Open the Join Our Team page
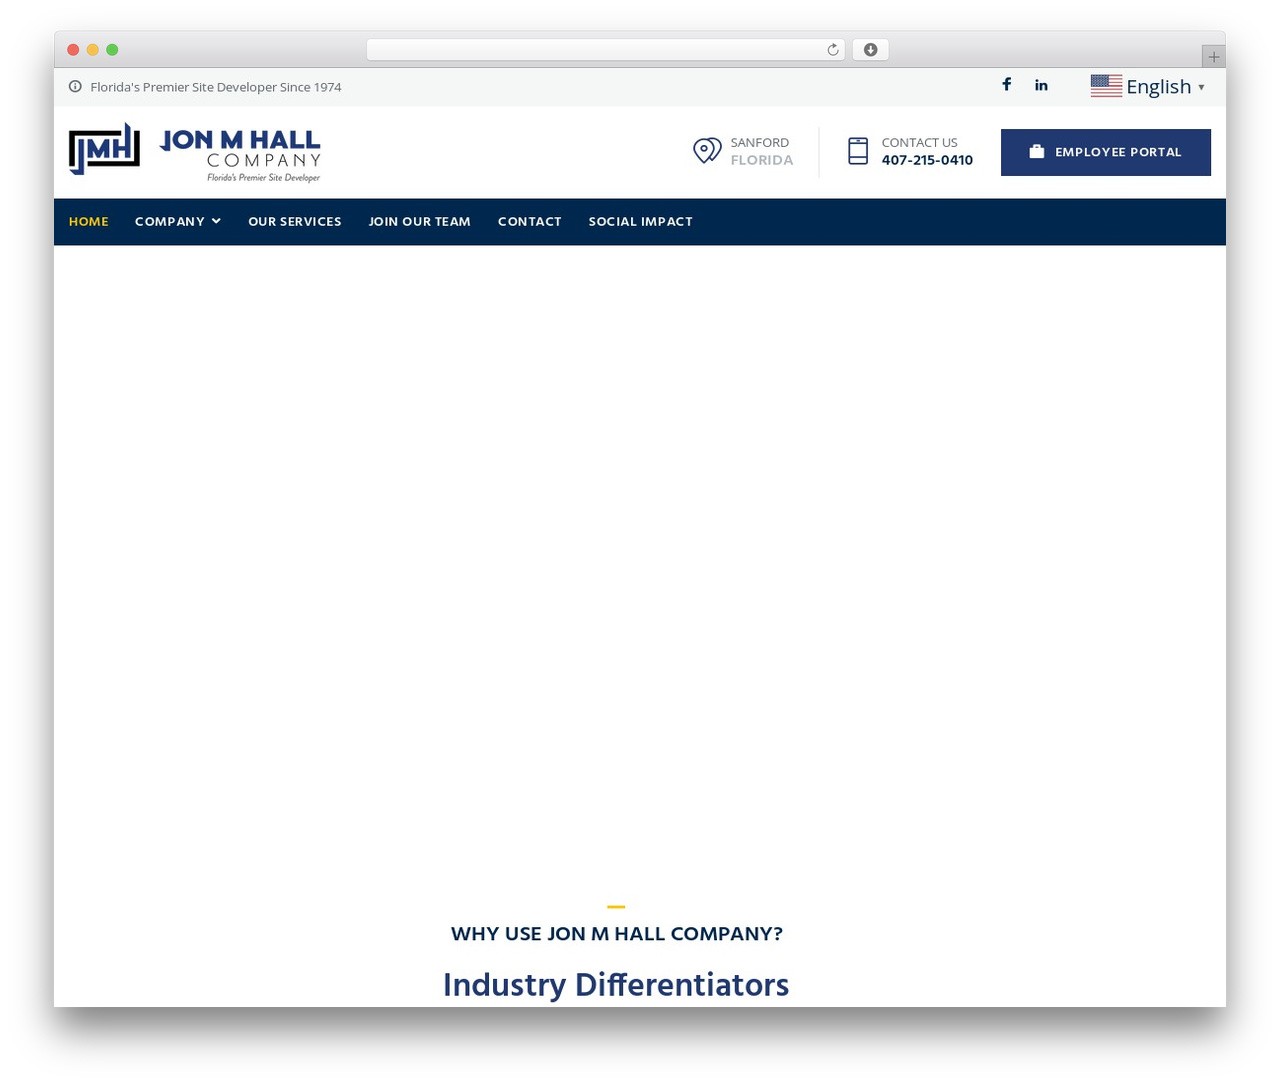Screen dimensions: 1280x1084 [x=419, y=222]
